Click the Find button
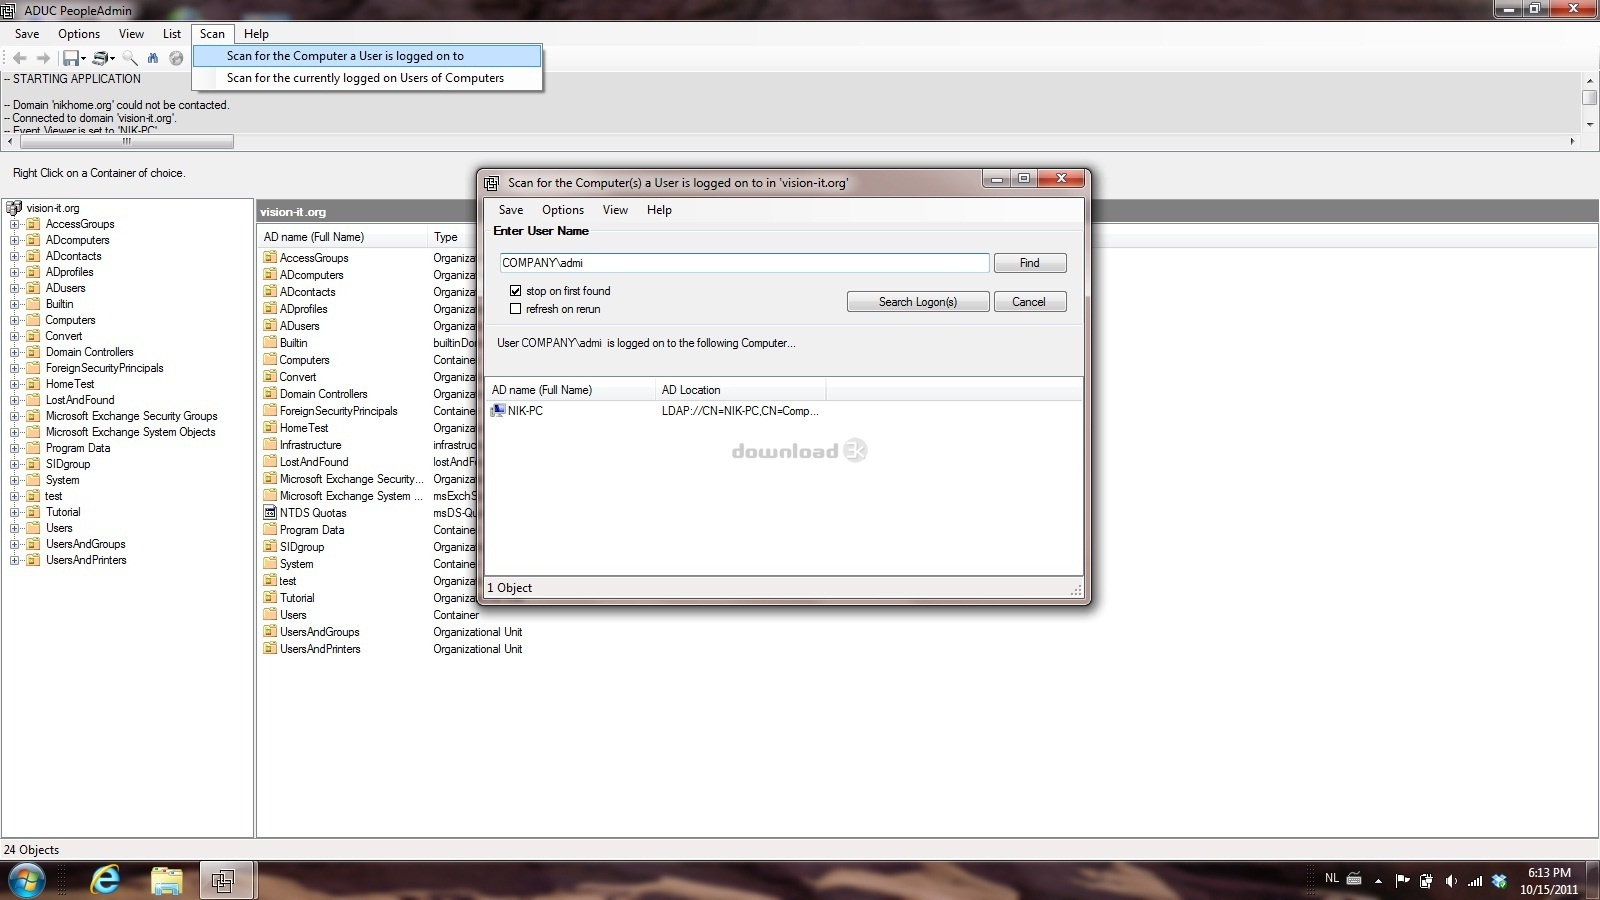This screenshot has height=900, width=1600. (x=1029, y=263)
